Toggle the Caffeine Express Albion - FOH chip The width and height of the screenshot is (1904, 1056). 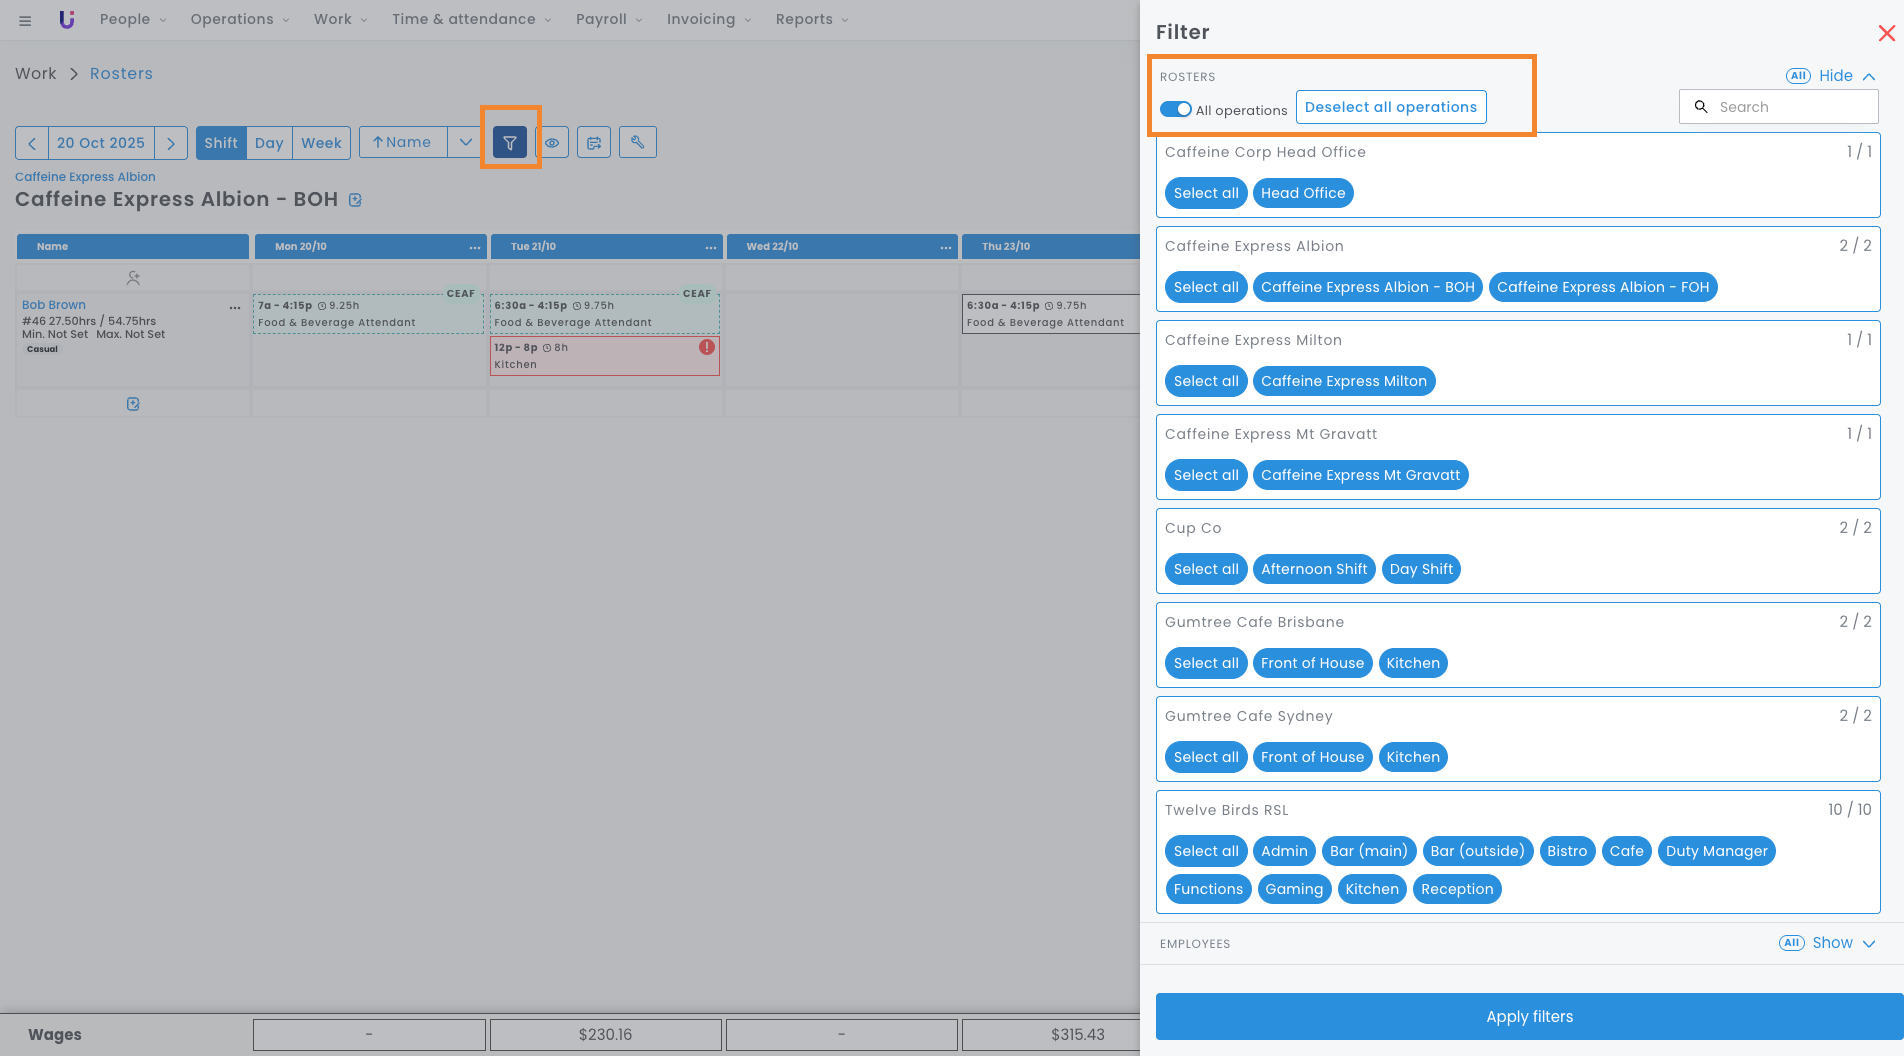[1602, 287]
